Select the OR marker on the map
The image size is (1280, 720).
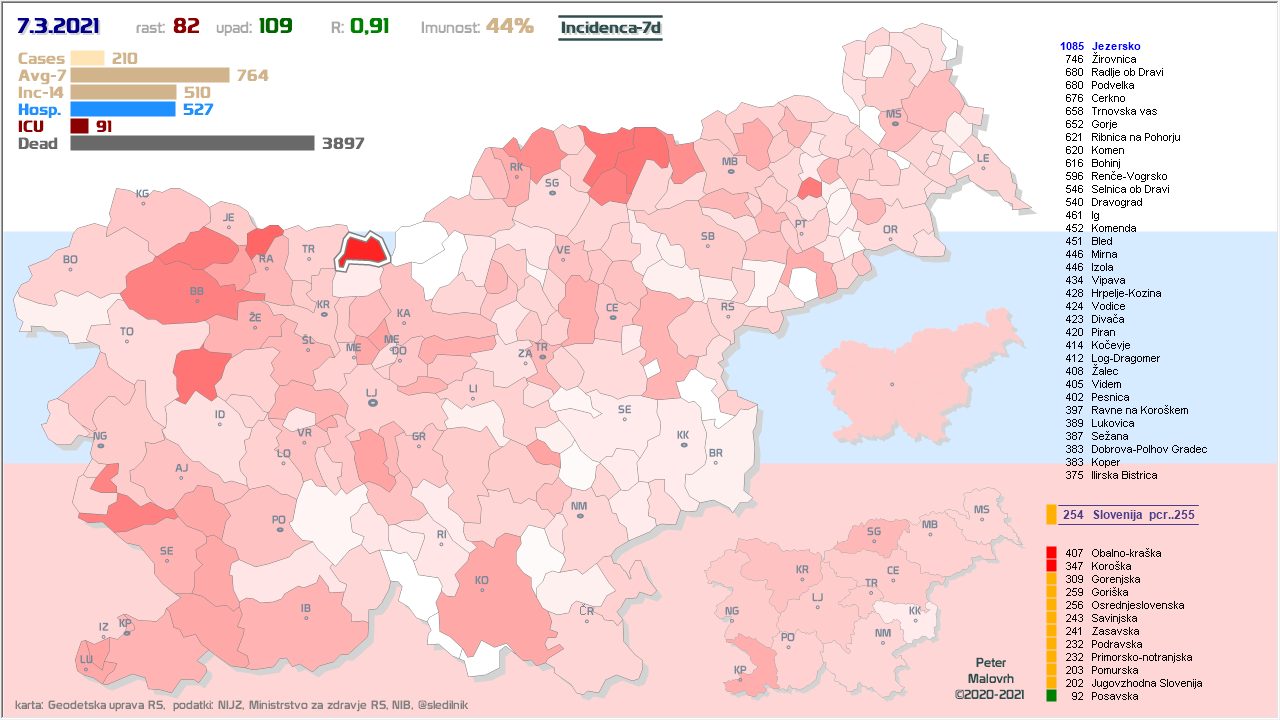point(890,235)
